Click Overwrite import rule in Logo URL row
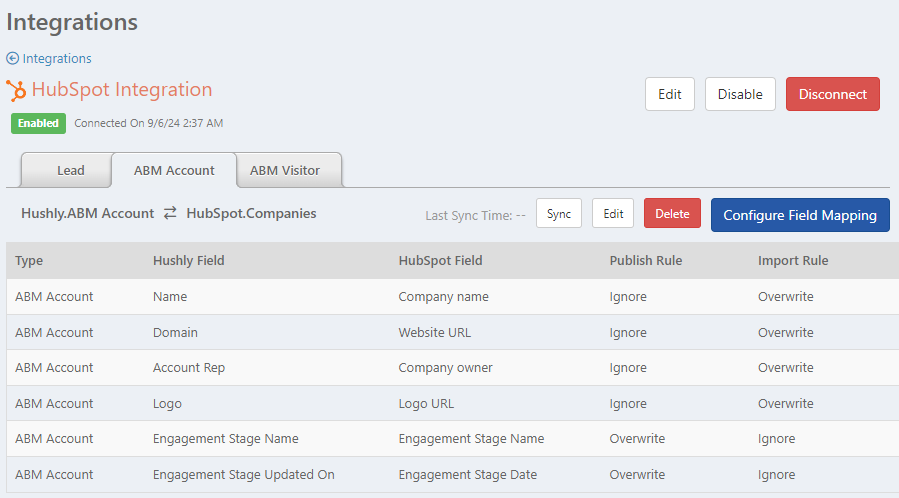Viewport: 899px width, 498px height. click(785, 404)
